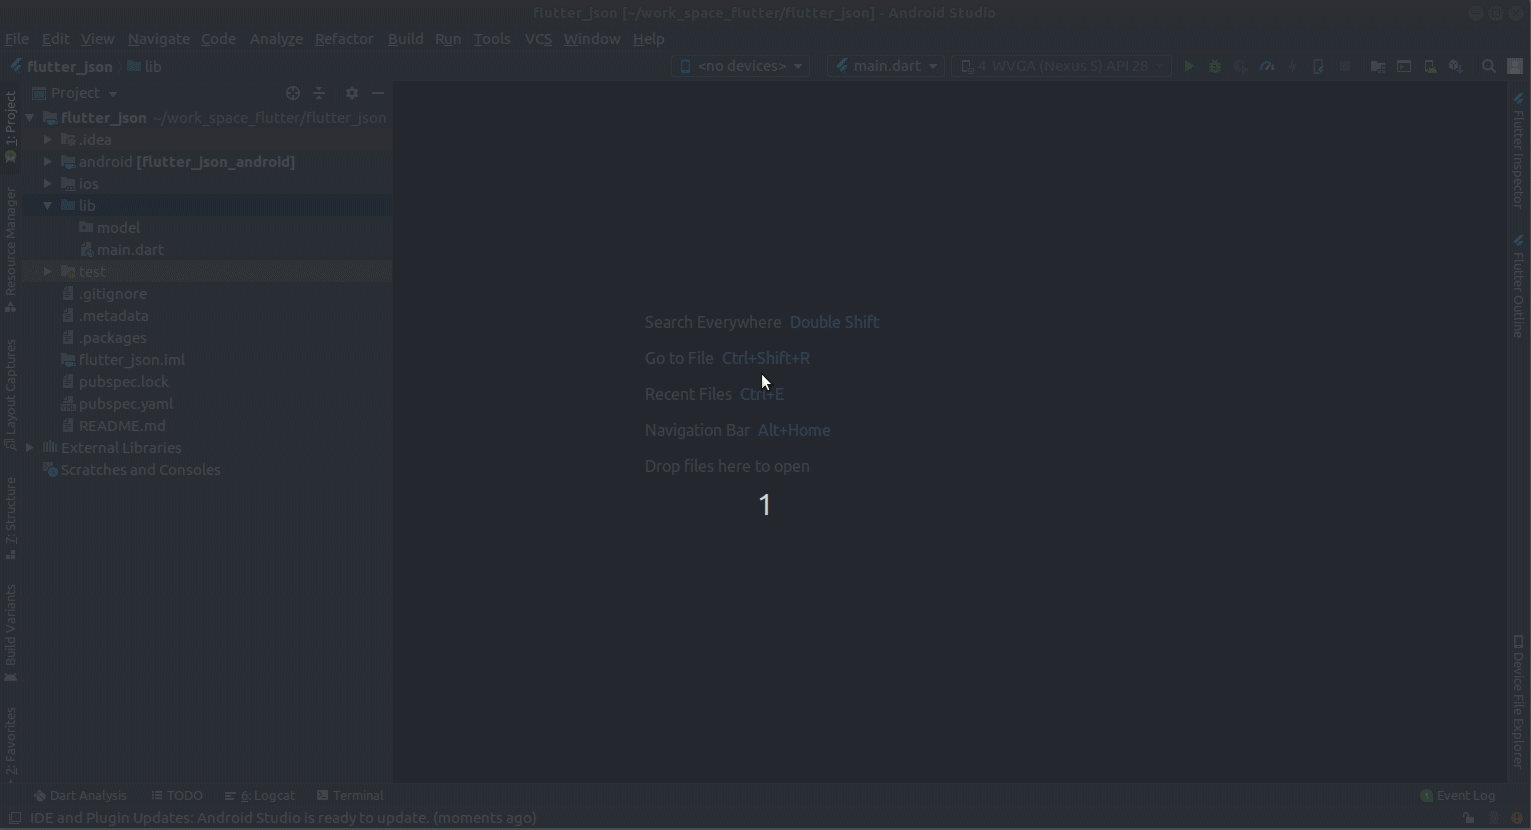This screenshot has width=1531, height=830.
Task: Run the app with the green play icon
Action: [1189, 66]
